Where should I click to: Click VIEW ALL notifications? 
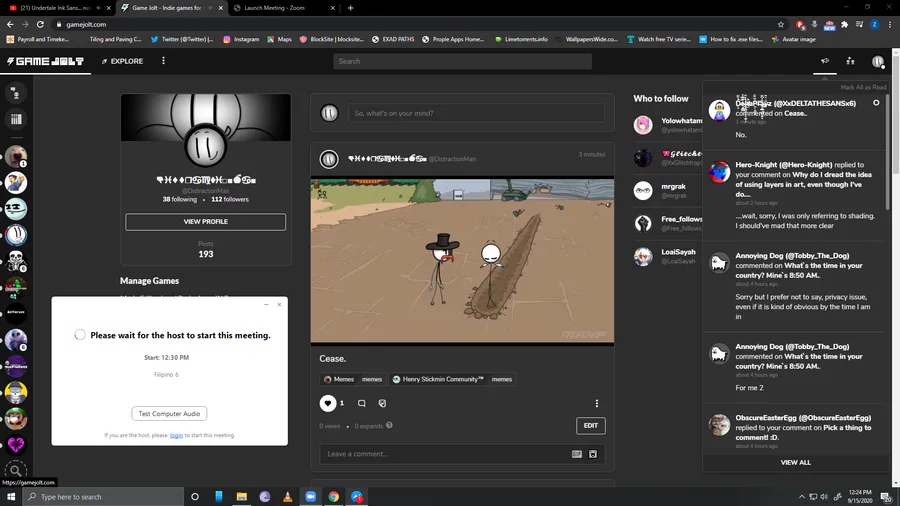tap(796, 462)
